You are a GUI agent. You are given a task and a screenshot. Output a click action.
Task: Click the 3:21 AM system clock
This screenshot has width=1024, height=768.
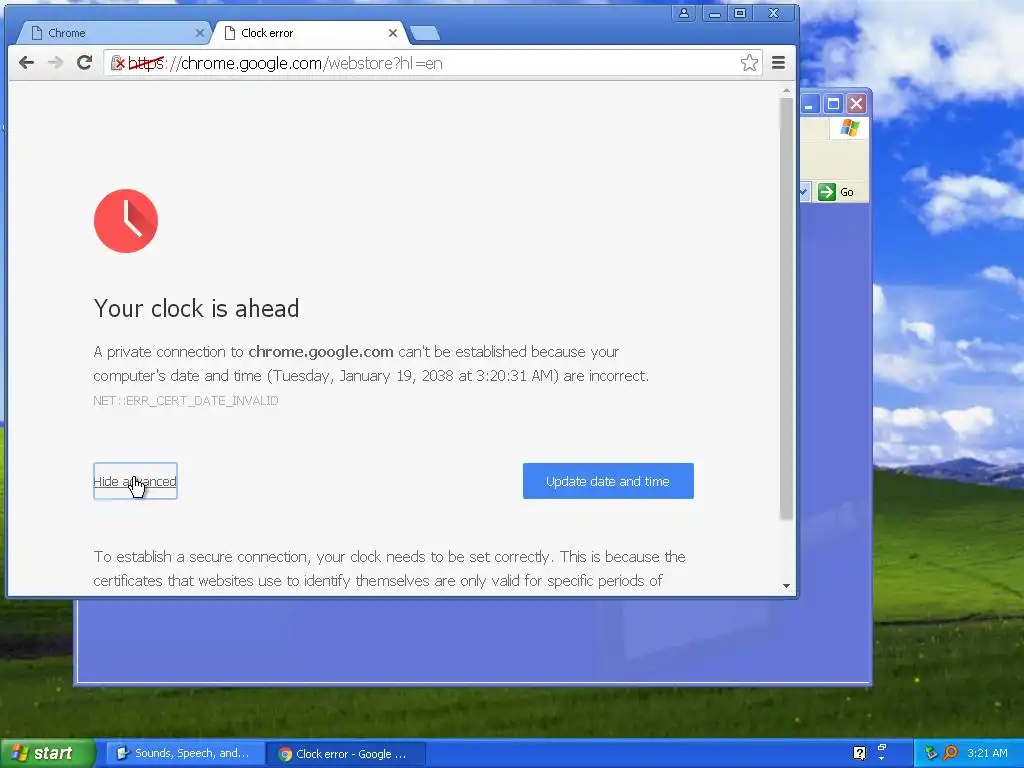(987, 753)
